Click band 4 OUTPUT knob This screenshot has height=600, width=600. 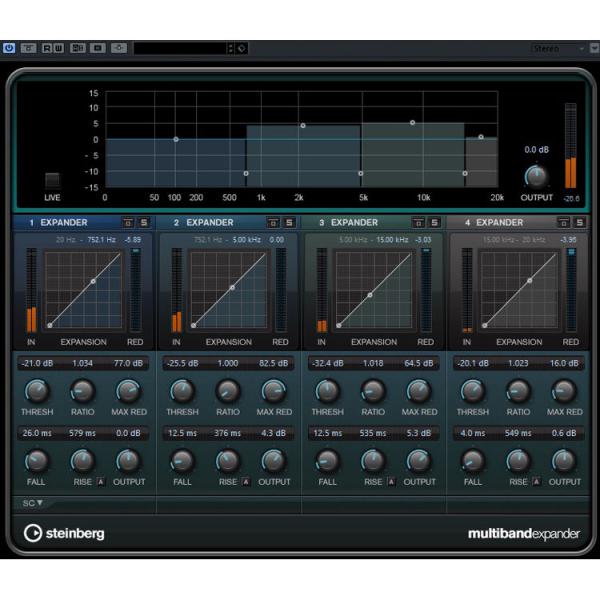coord(564,461)
